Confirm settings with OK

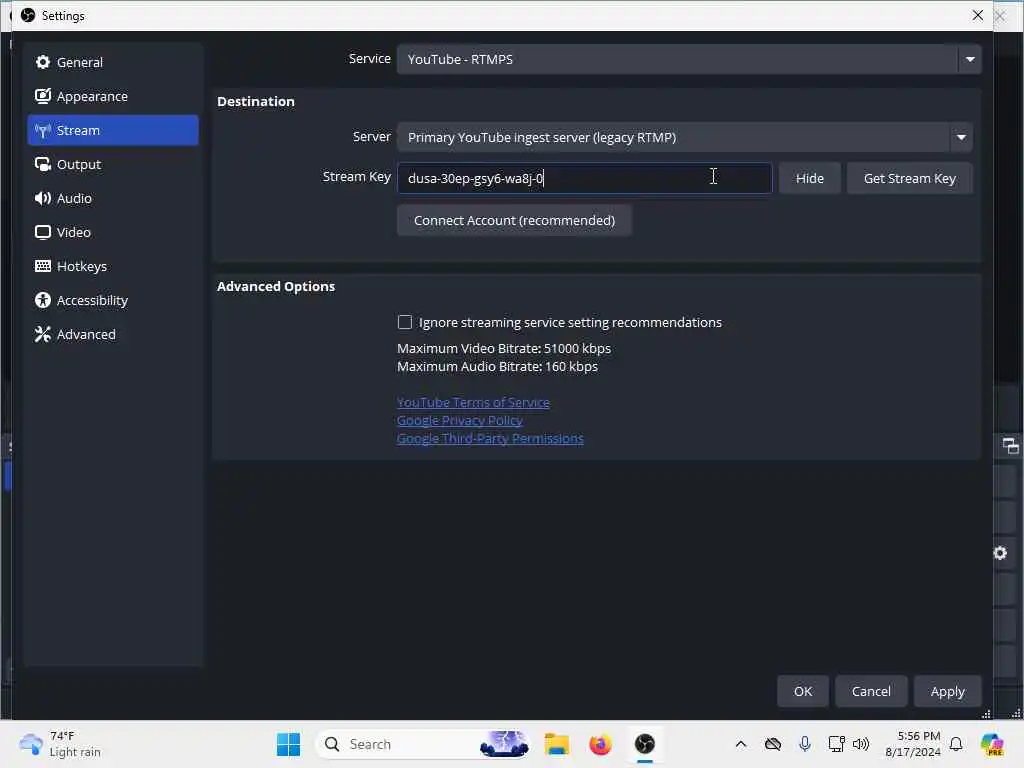tap(803, 691)
